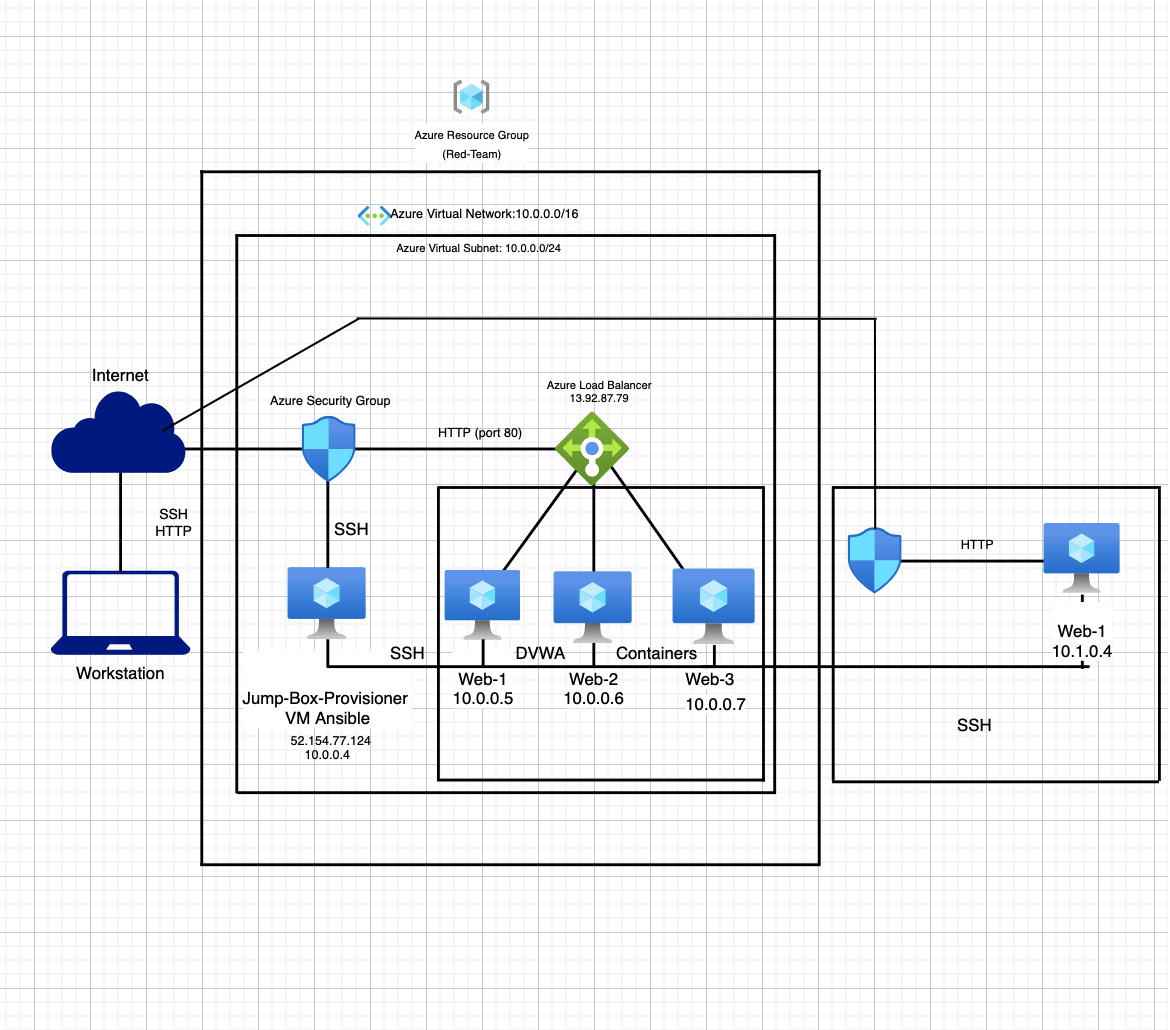Click the 'Web-2 10.0.0.6' label
Image resolution: width=1170 pixels, height=1030 pixels.
click(x=593, y=689)
